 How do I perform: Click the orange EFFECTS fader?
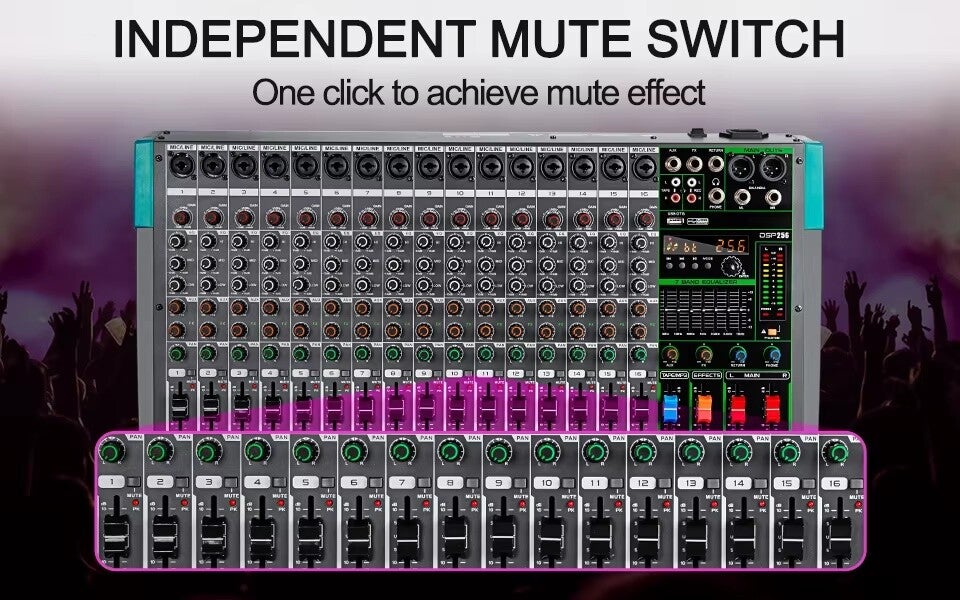[704, 407]
